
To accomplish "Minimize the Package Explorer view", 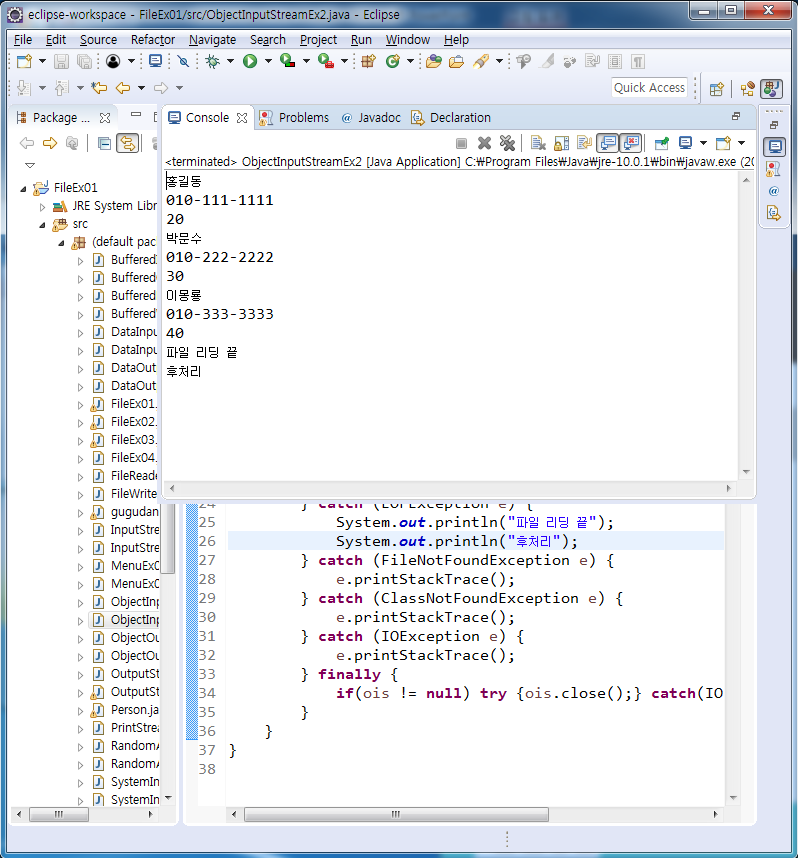I will click(x=136, y=114).
